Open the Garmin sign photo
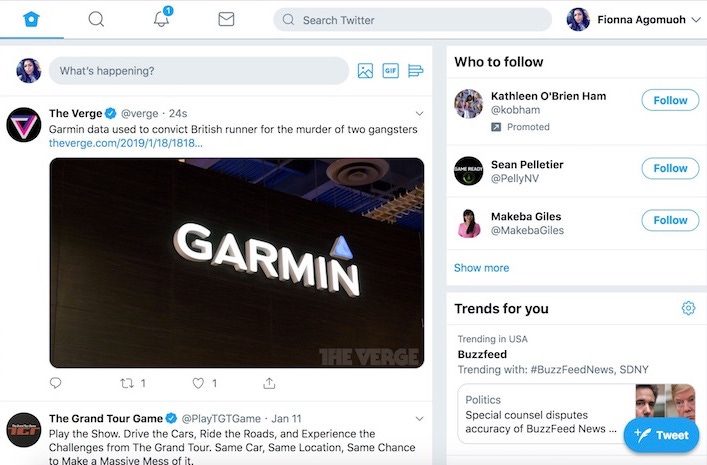 pos(237,262)
